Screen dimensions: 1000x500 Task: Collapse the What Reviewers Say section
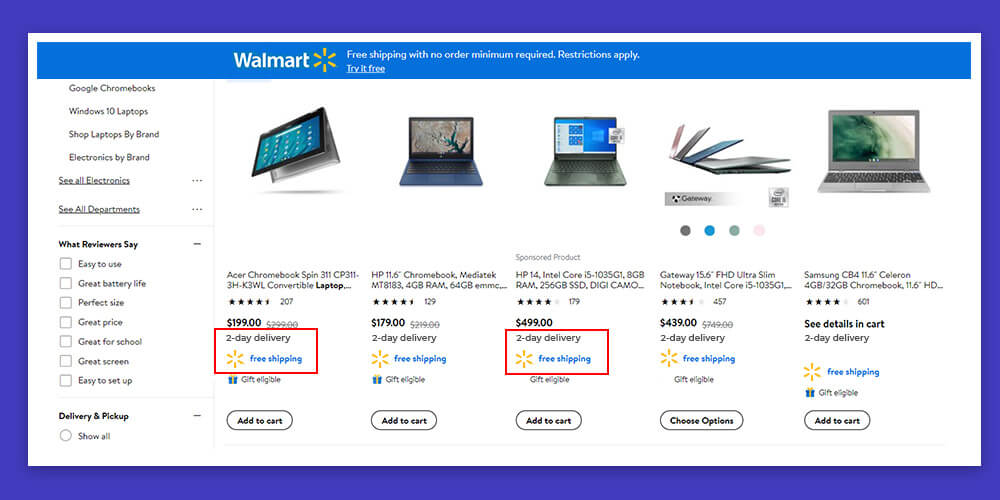point(197,244)
